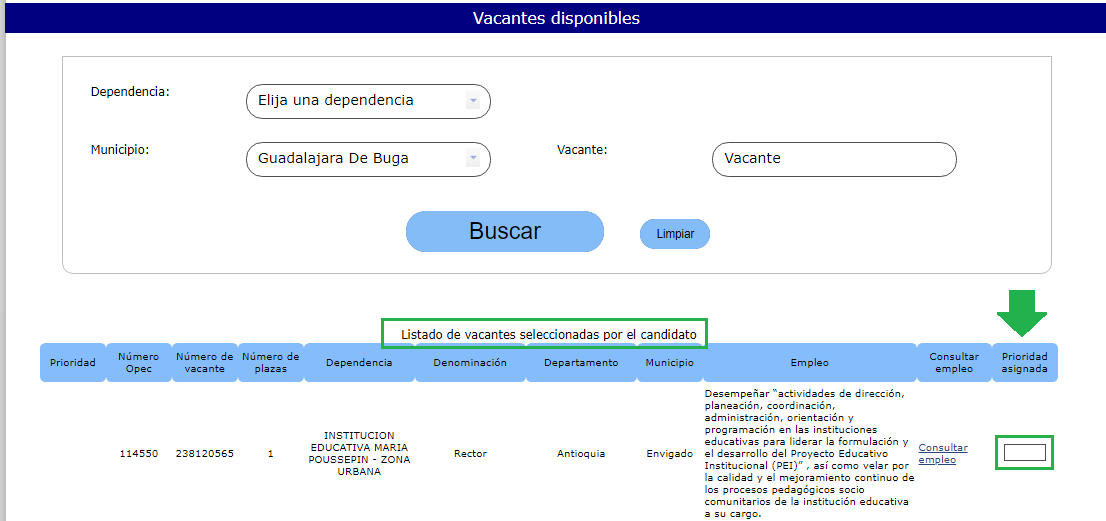Click the Denominación column header
The image size is (1106, 521).
[470, 363]
